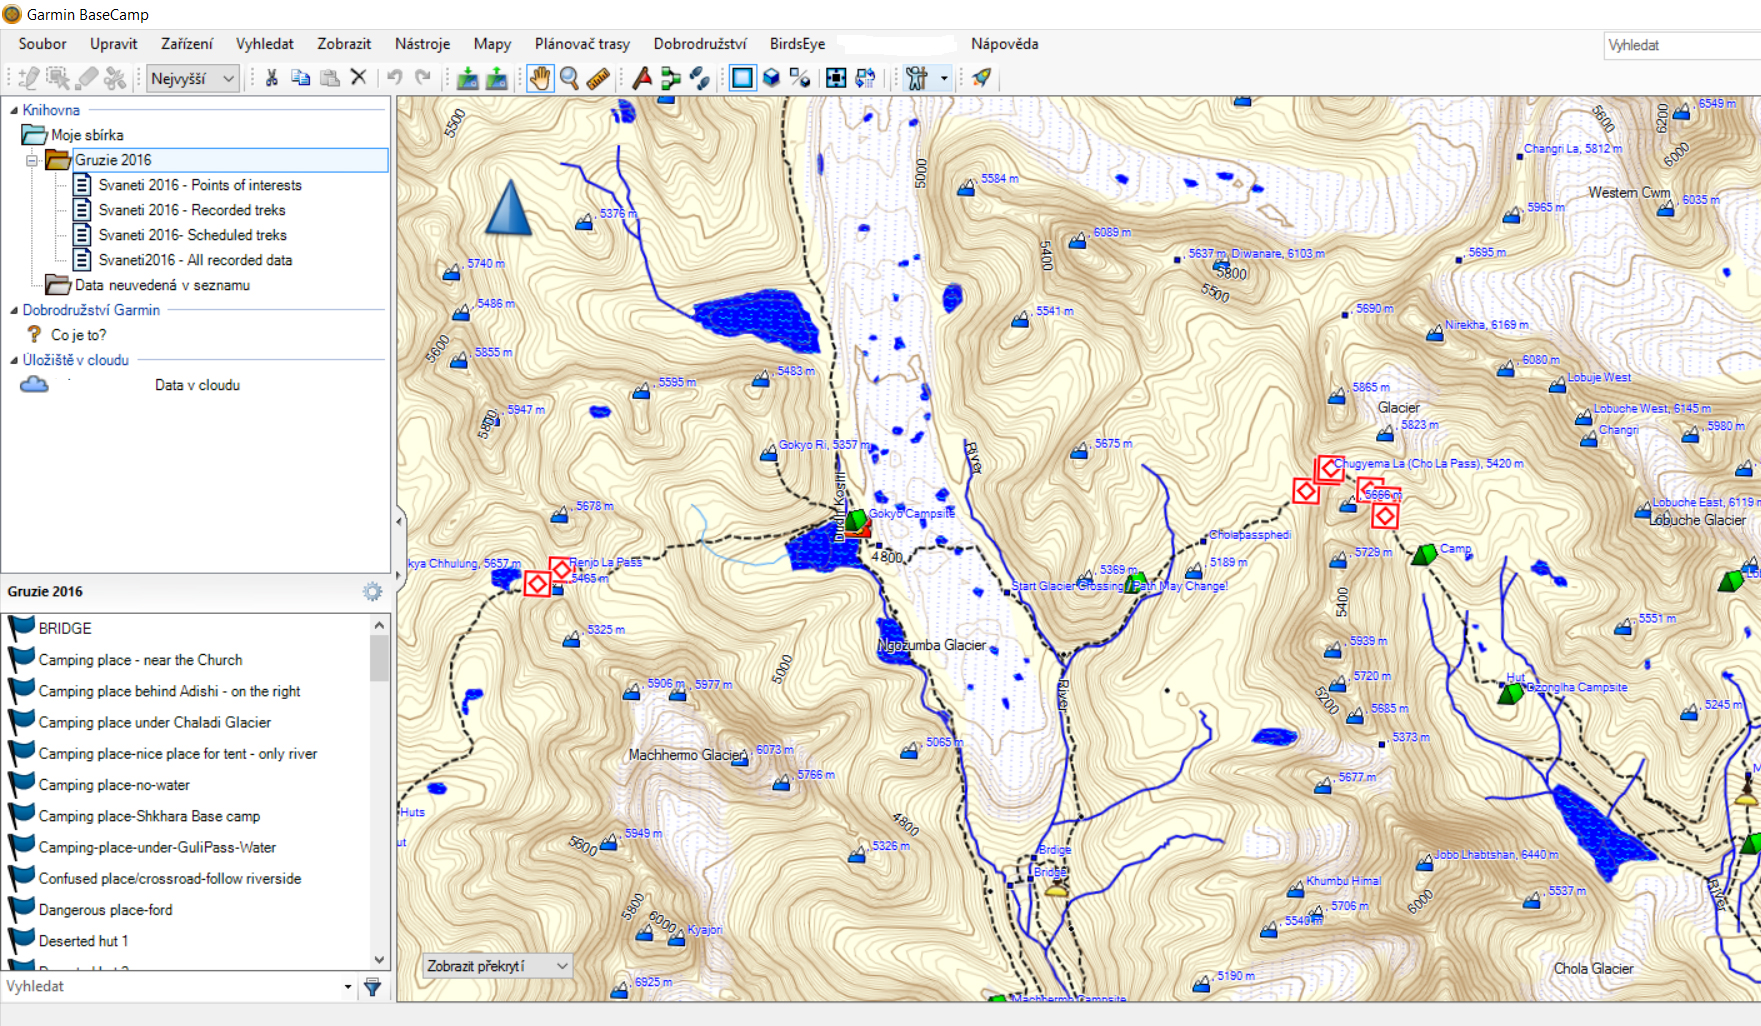Collapse the Knihovna section
Image resolution: width=1761 pixels, height=1026 pixels.
[x=14, y=110]
